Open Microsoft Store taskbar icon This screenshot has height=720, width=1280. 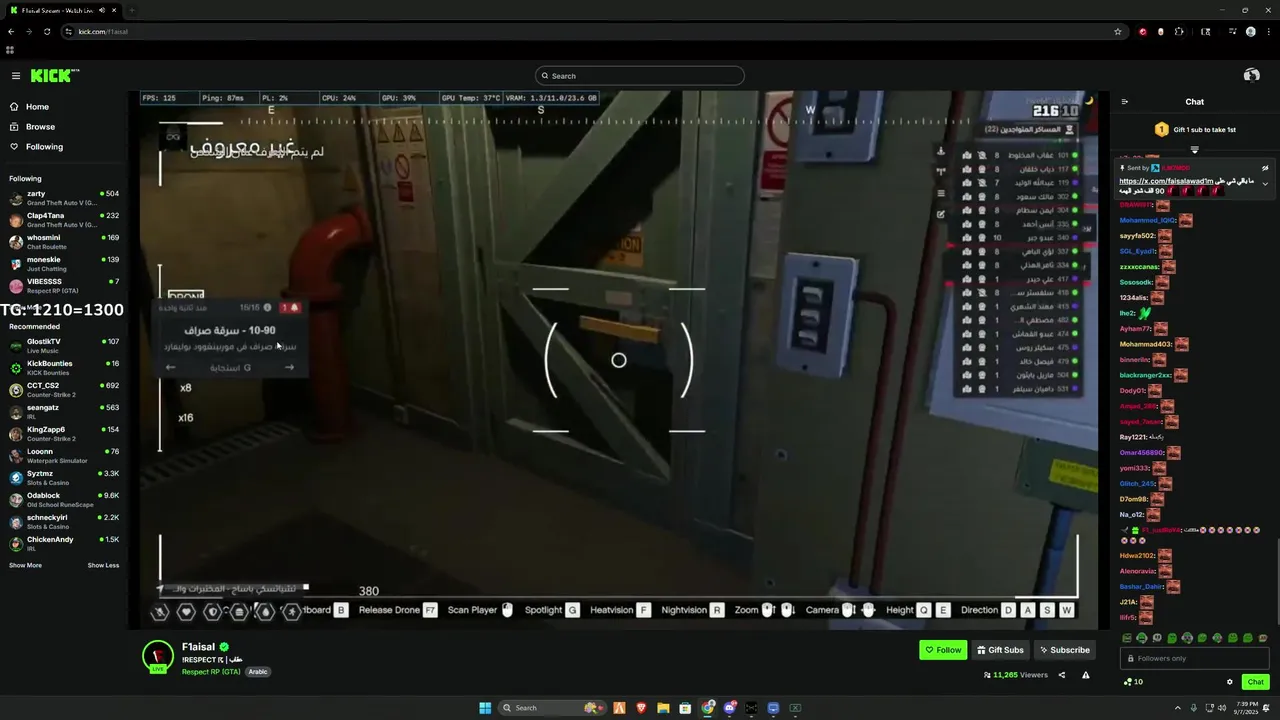tap(685, 708)
